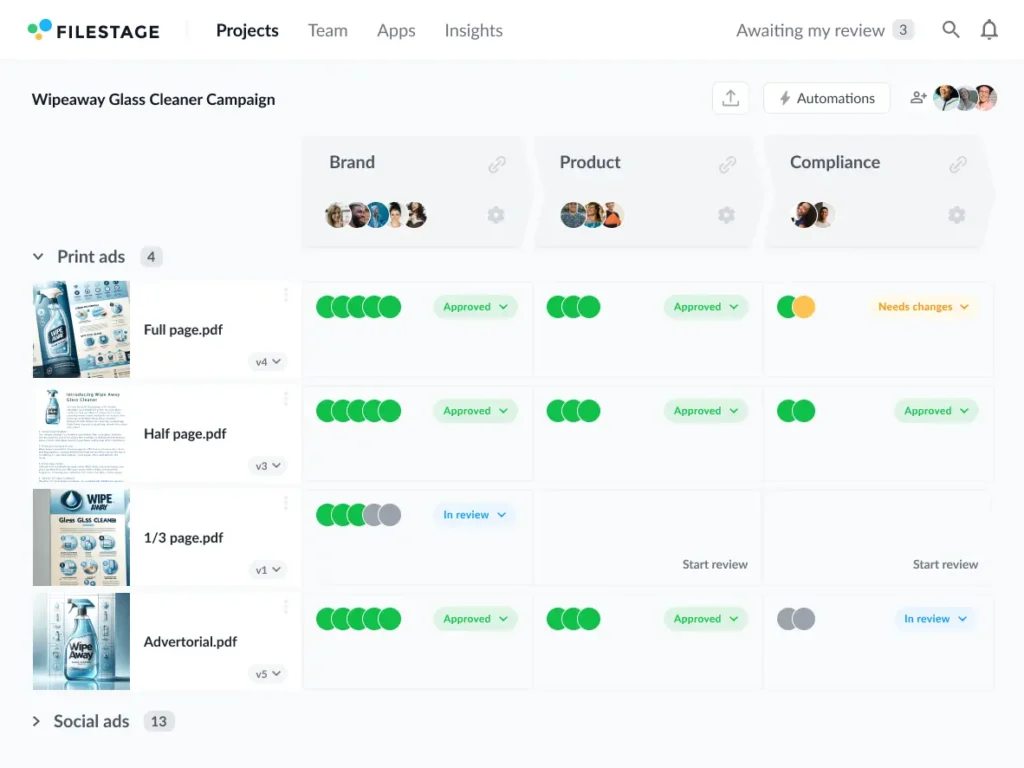
Task: Open the Insights tab
Action: pyautogui.click(x=473, y=30)
